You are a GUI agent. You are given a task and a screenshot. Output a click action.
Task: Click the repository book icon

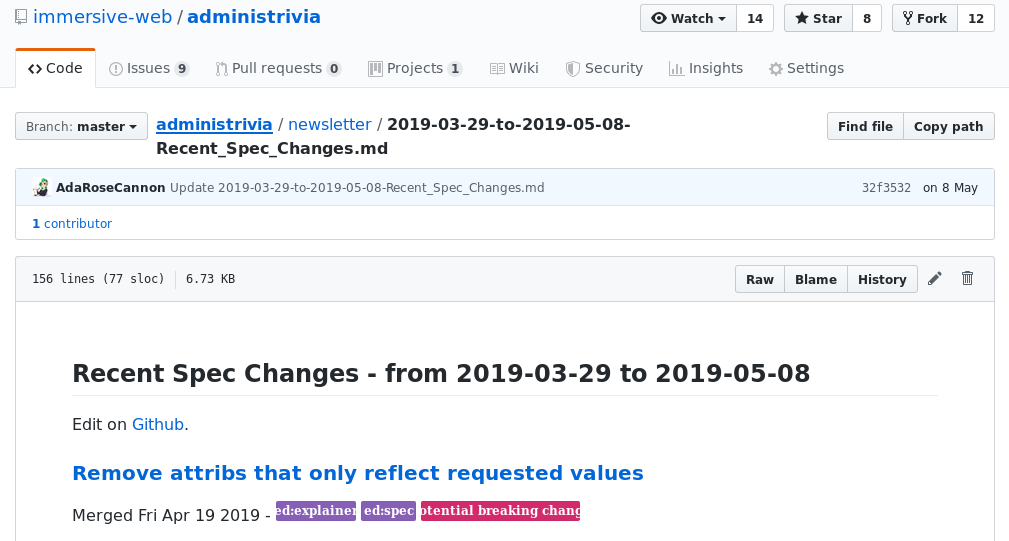click(x=21, y=18)
